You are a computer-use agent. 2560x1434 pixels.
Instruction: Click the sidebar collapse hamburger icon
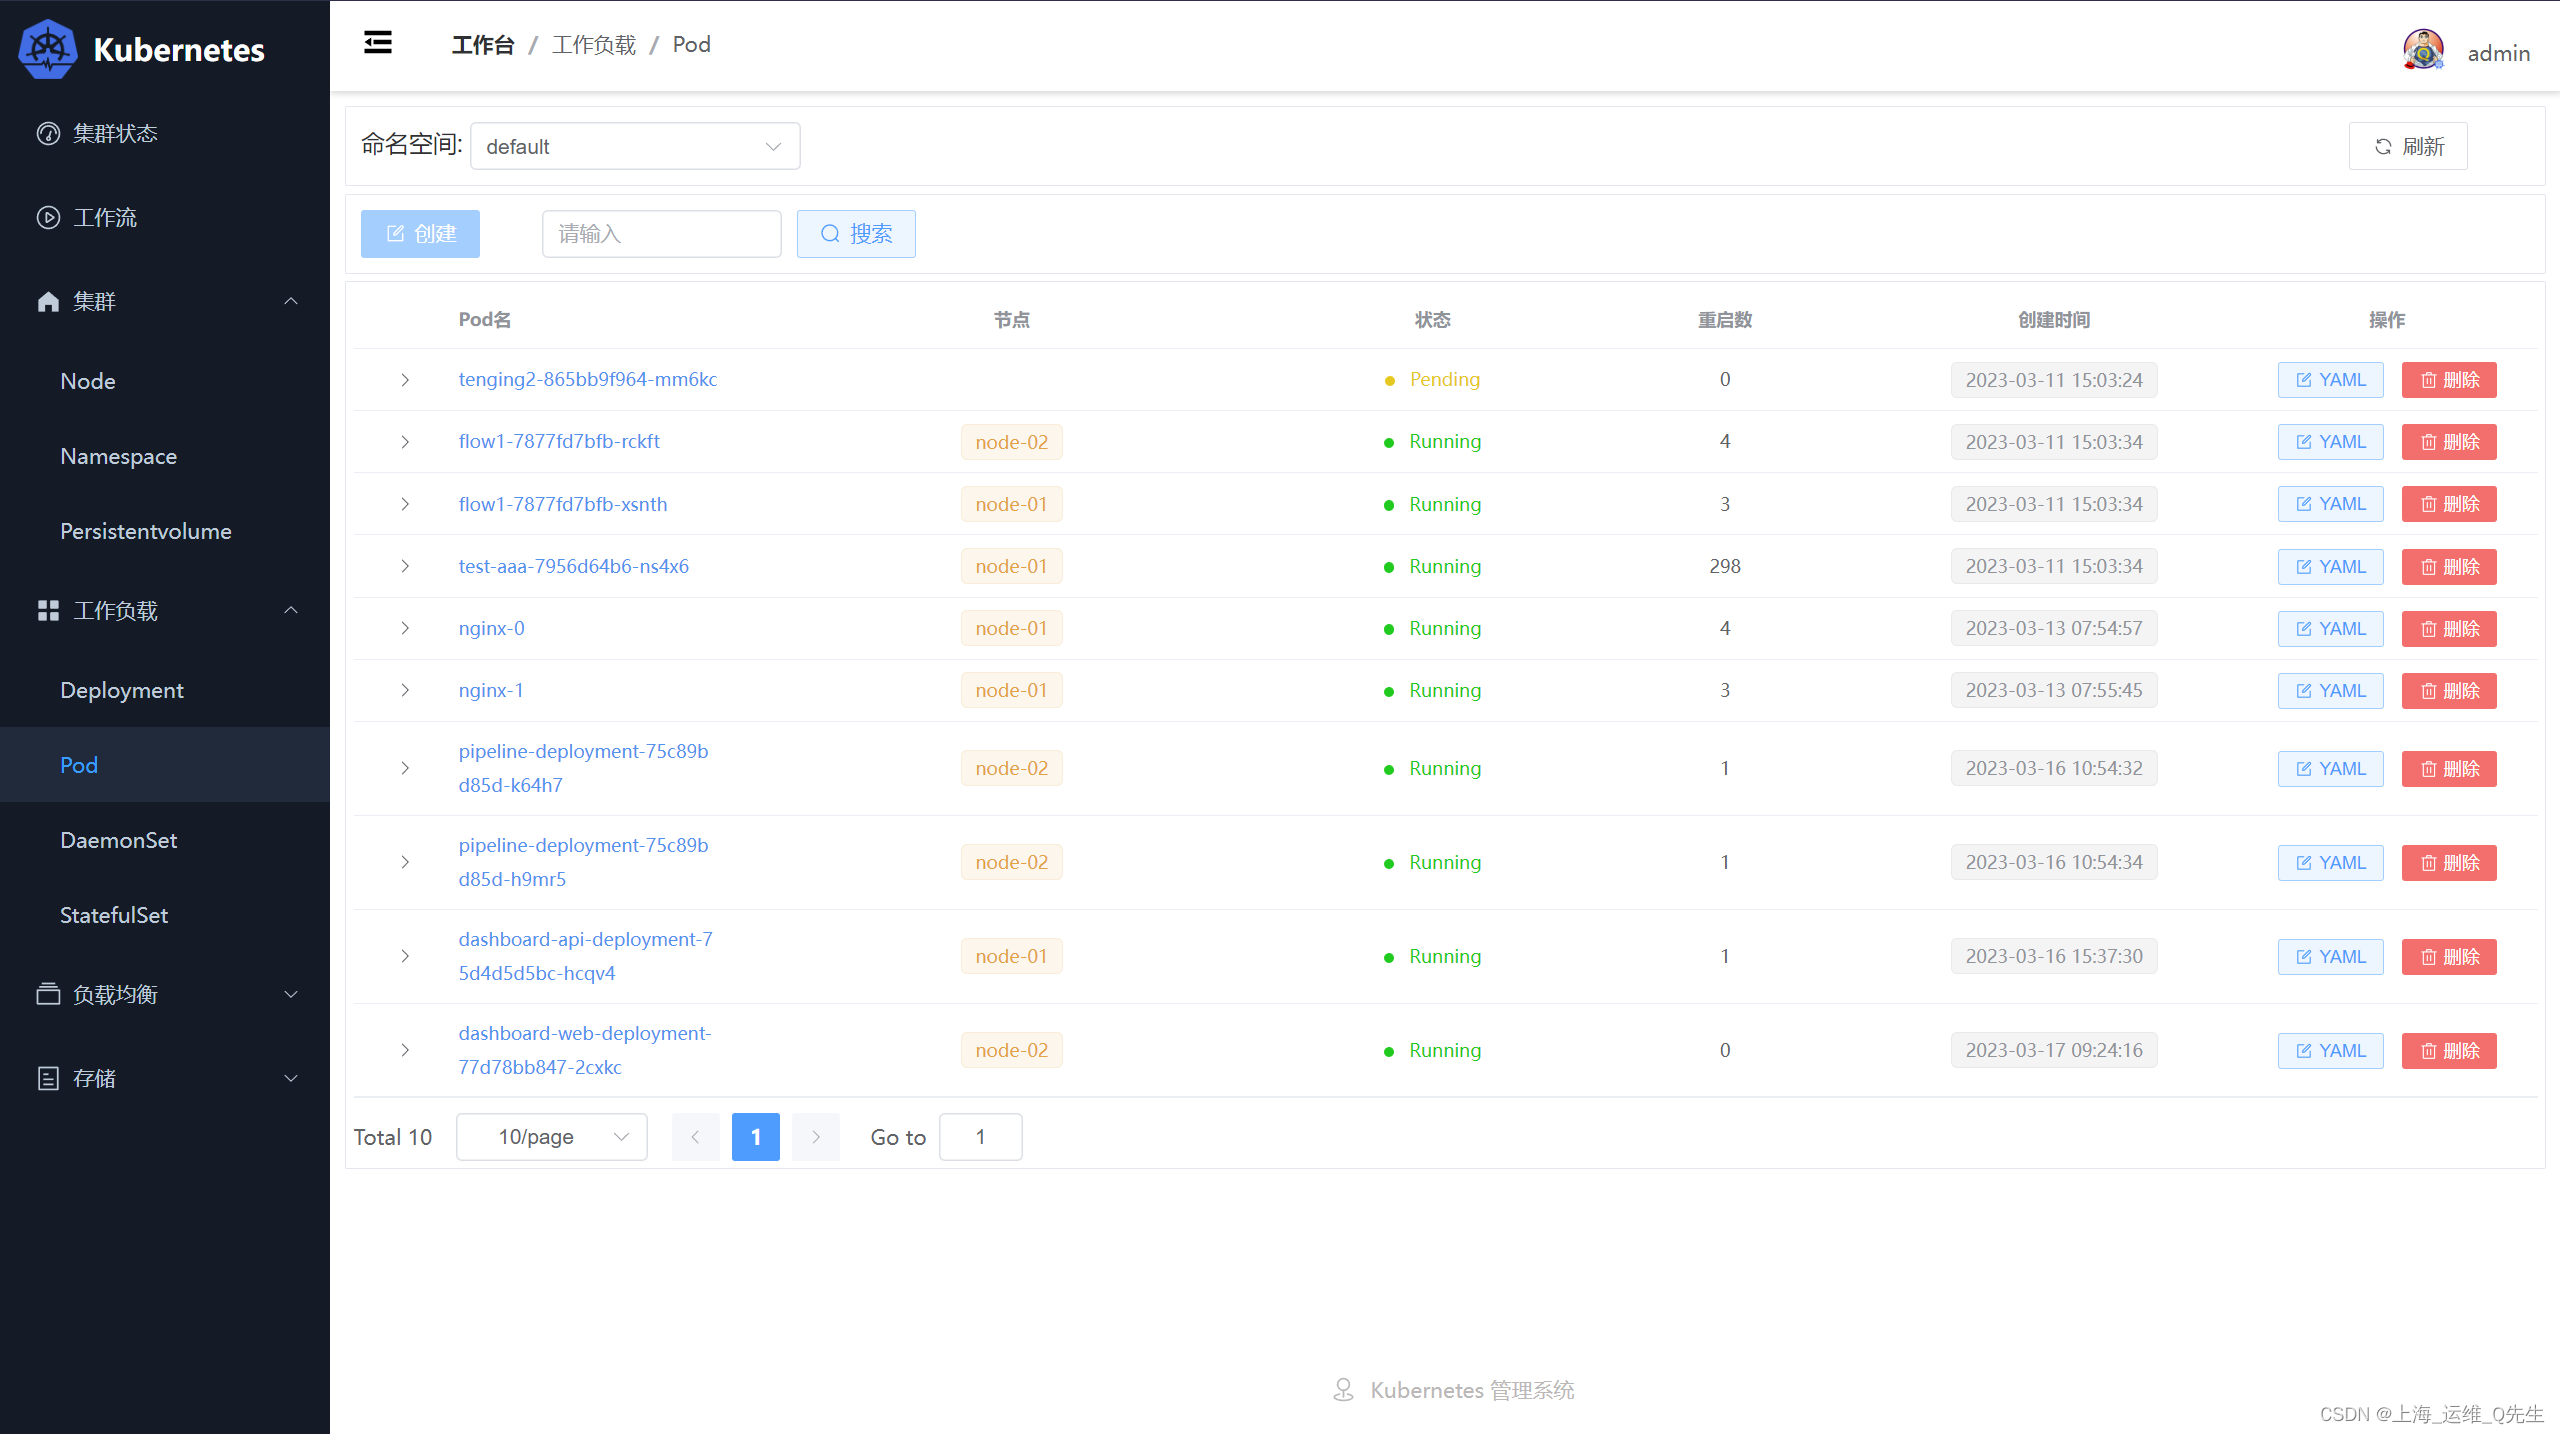pos(377,43)
